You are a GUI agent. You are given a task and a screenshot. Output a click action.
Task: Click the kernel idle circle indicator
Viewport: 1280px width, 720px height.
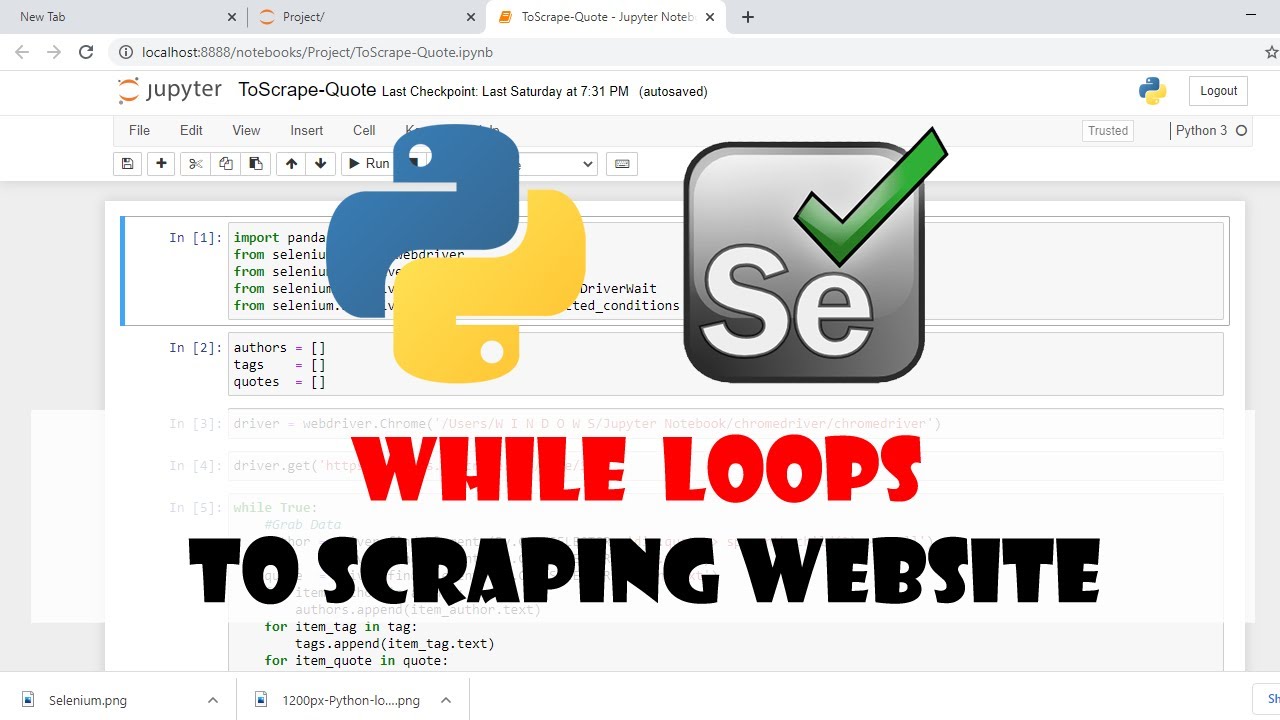tap(1242, 130)
